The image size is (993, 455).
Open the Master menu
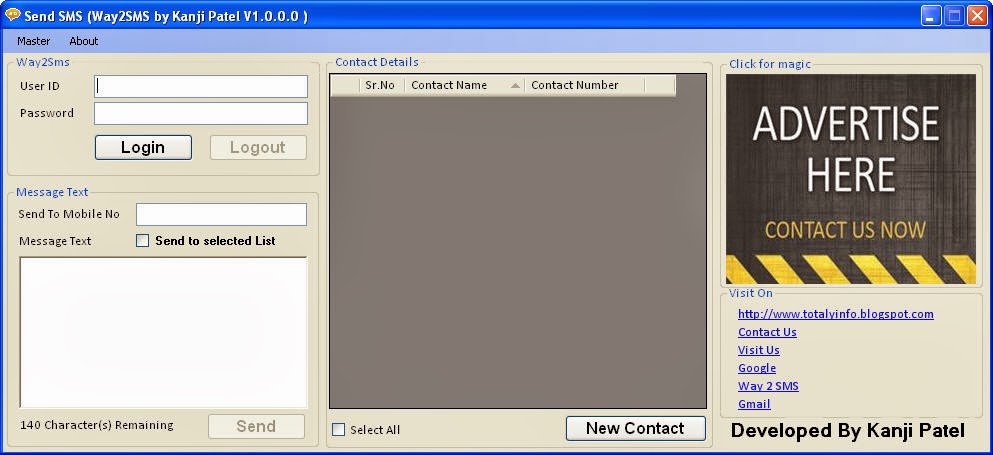coord(34,41)
